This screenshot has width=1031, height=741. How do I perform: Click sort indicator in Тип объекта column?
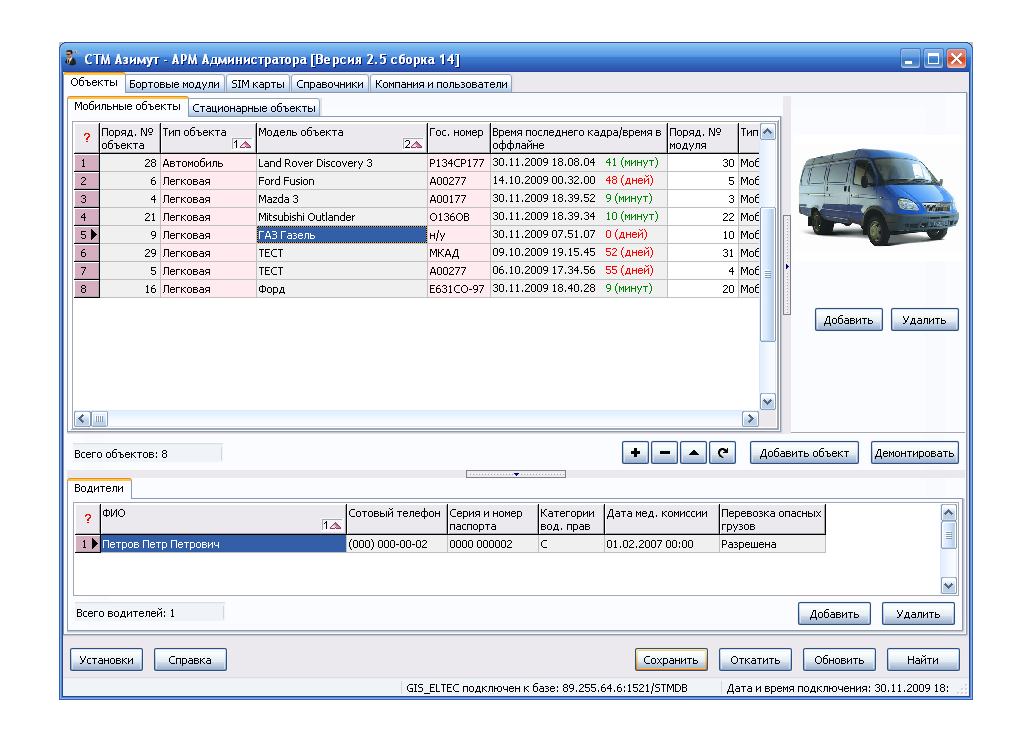(x=242, y=144)
